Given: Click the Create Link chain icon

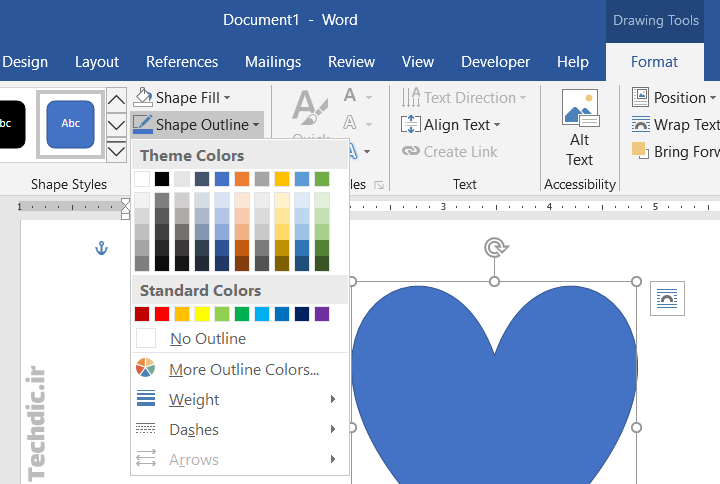Looking at the screenshot, I should tap(411, 151).
